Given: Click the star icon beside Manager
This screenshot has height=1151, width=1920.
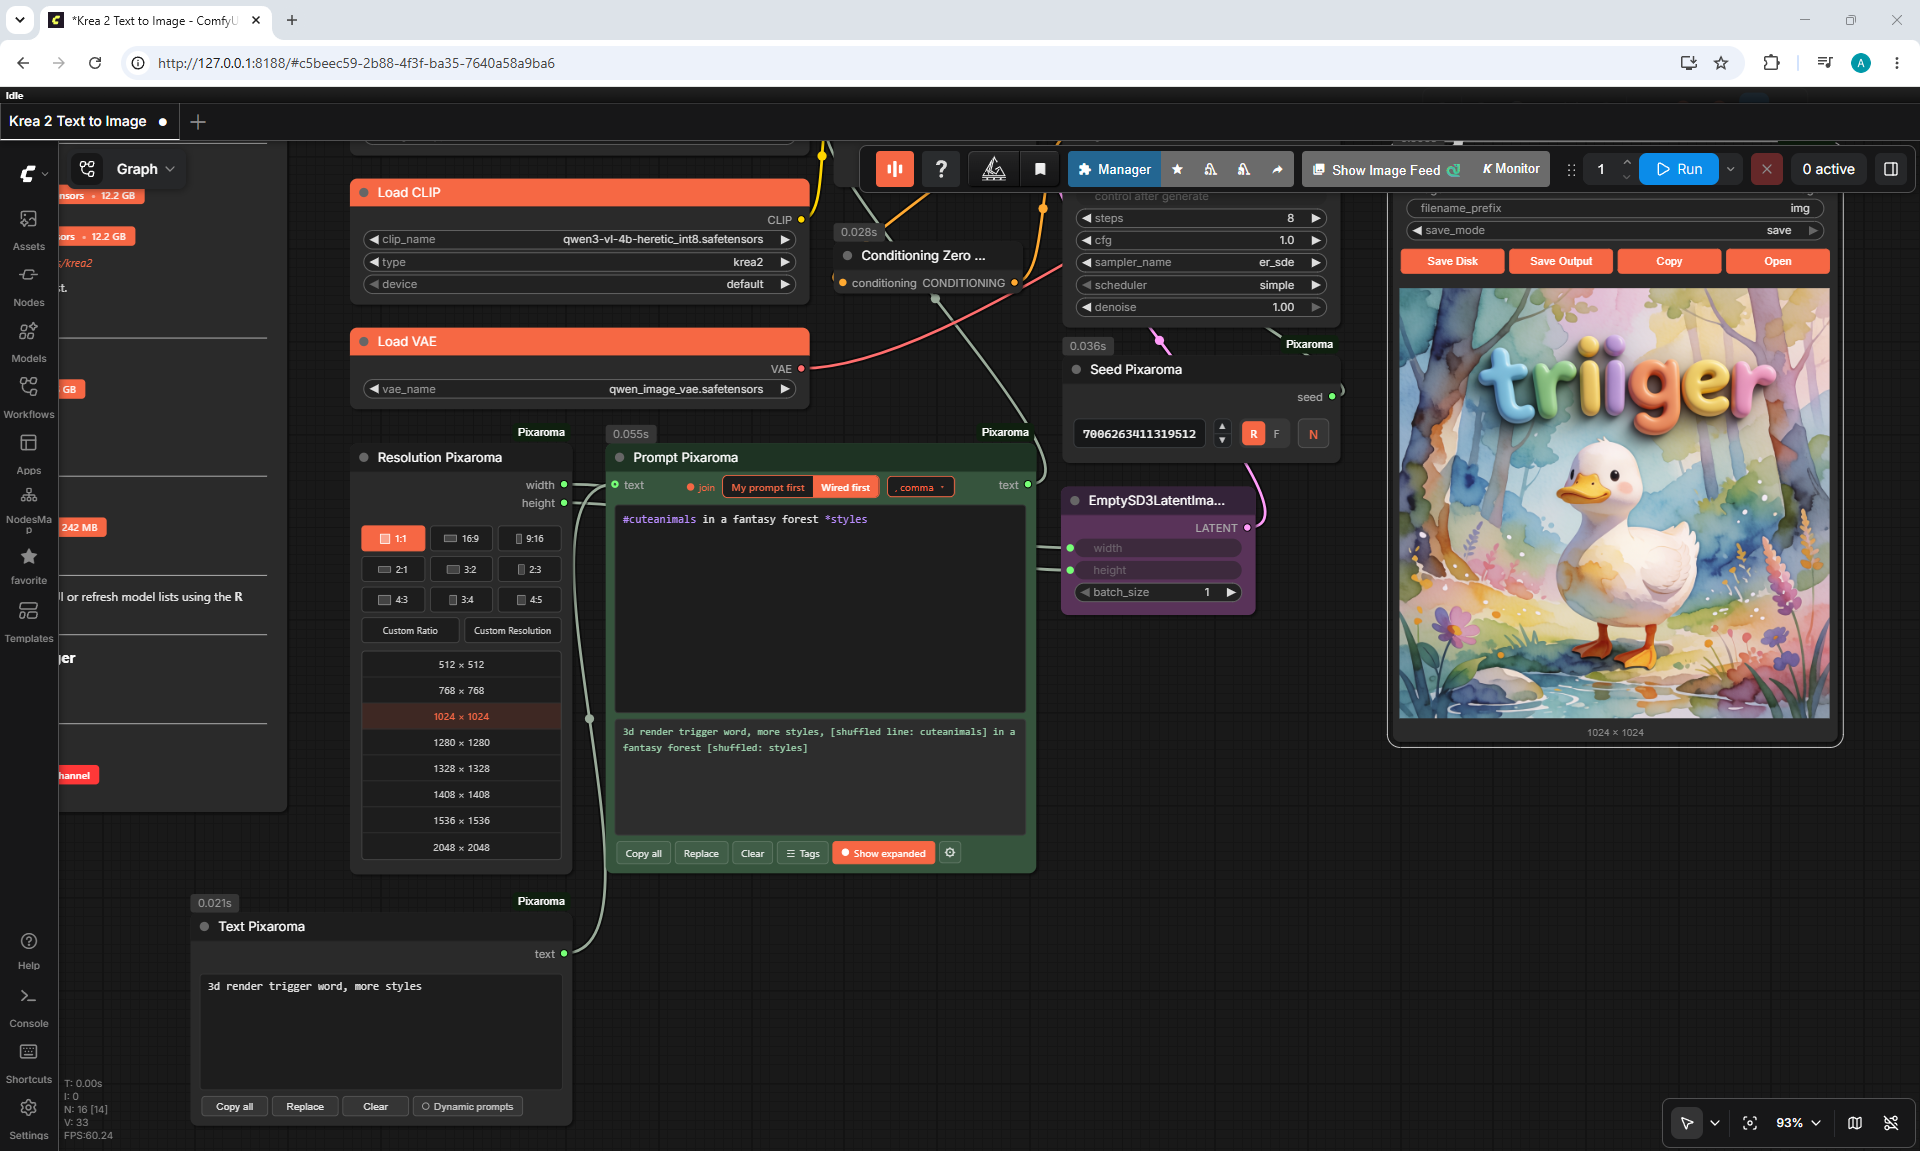Looking at the screenshot, I should click(1177, 169).
